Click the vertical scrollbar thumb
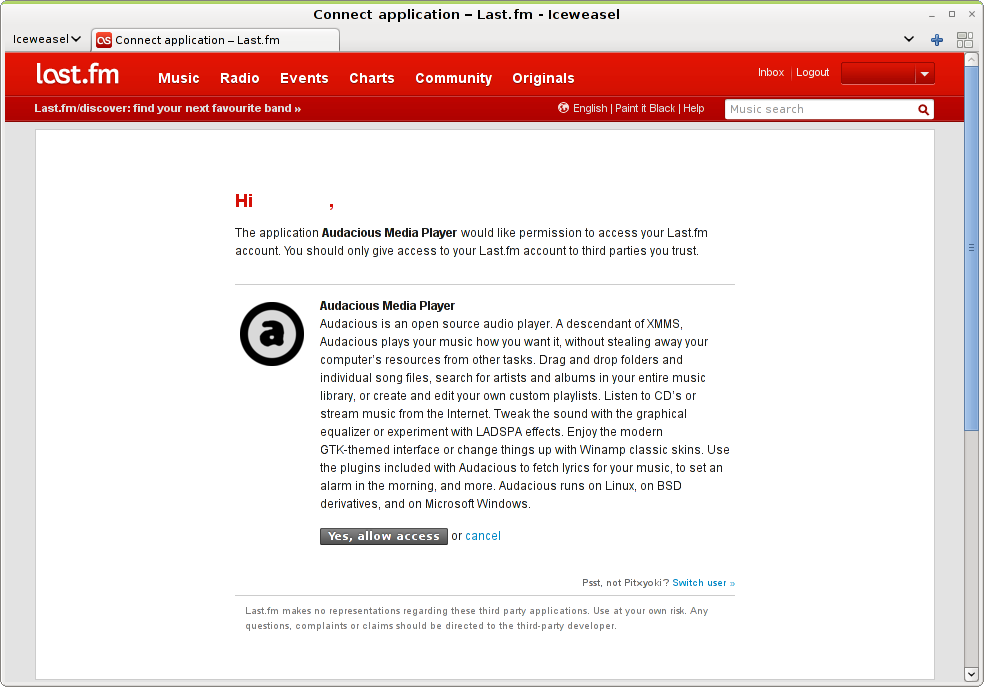Image resolution: width=984 pixels, height=687 pixels. click(971, 248)
